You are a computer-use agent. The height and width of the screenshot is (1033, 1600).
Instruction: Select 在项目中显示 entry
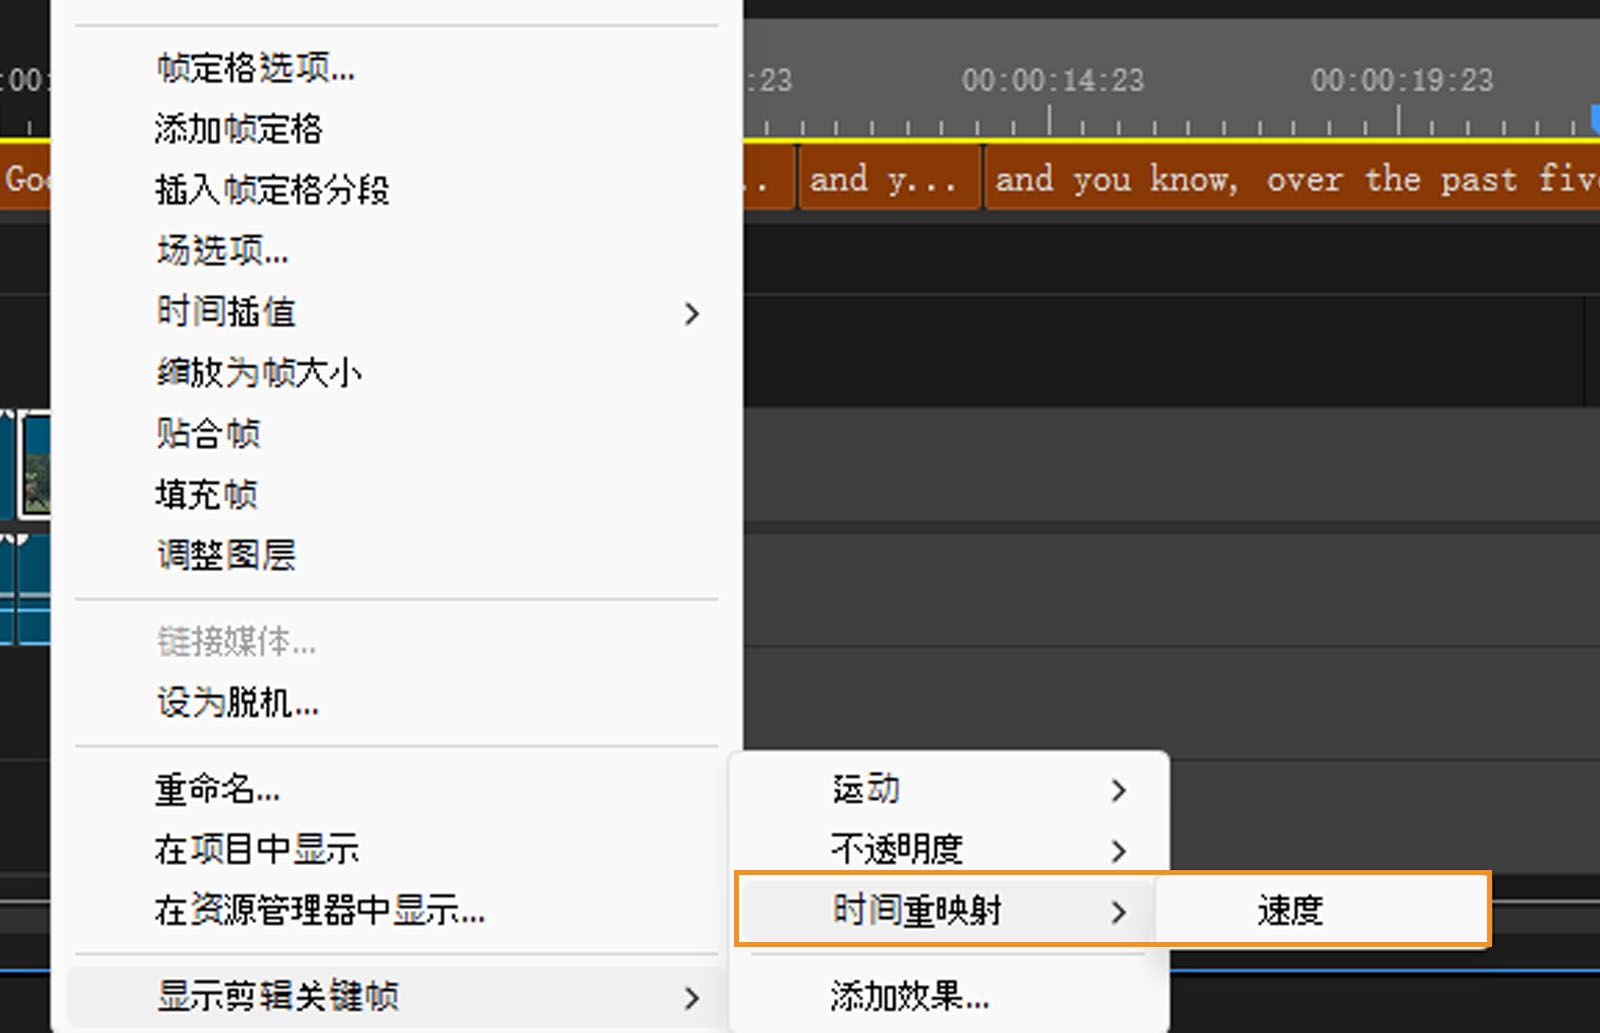397,850
